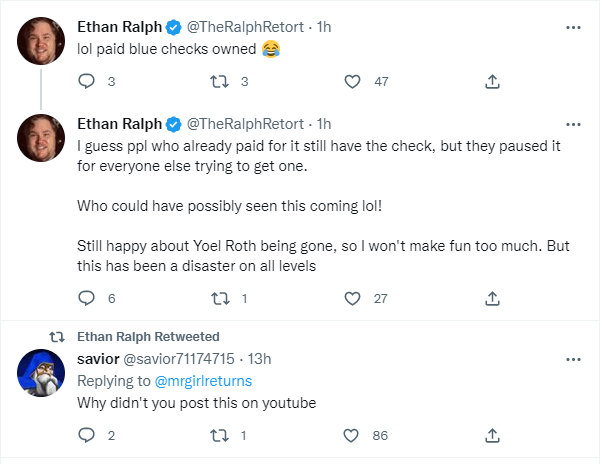
Task: Open the 13h timestamp on savior's tweet
Action: (259, 359)
